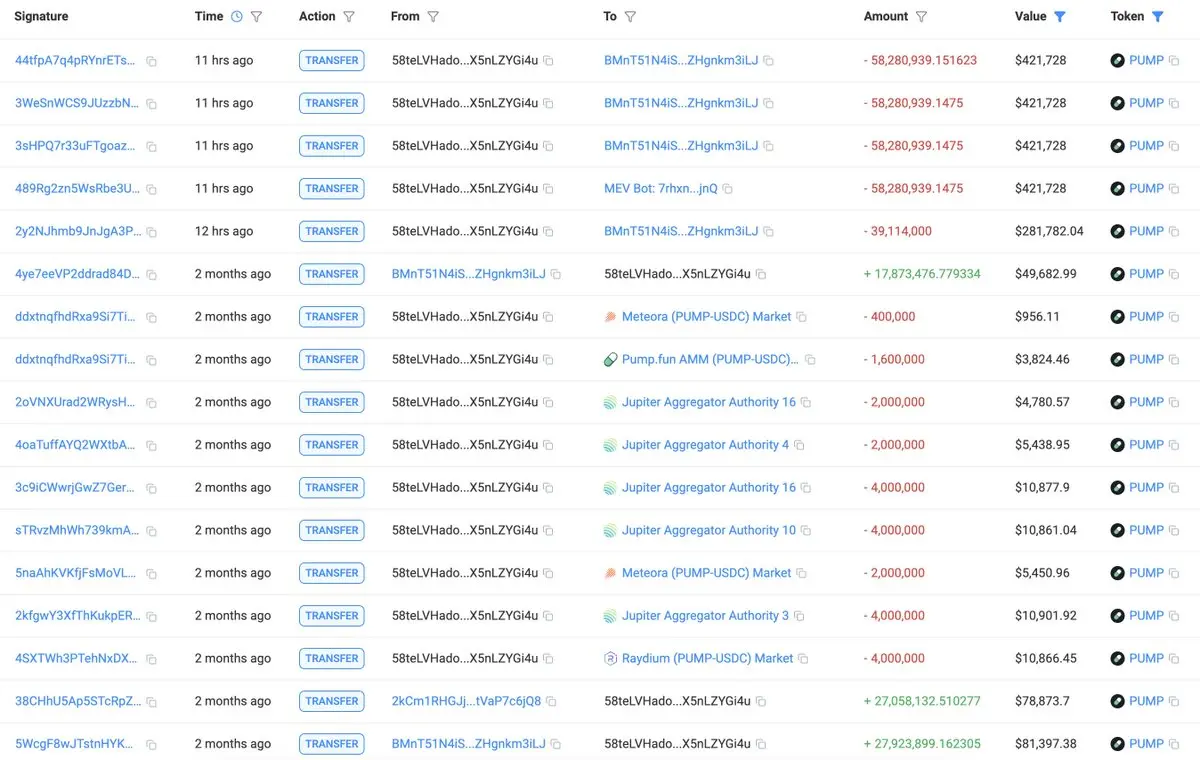Select the amount + 27,923,899.162305
Image resolution: width=1200 pixels, height=760 pixels.
[922, 744]
